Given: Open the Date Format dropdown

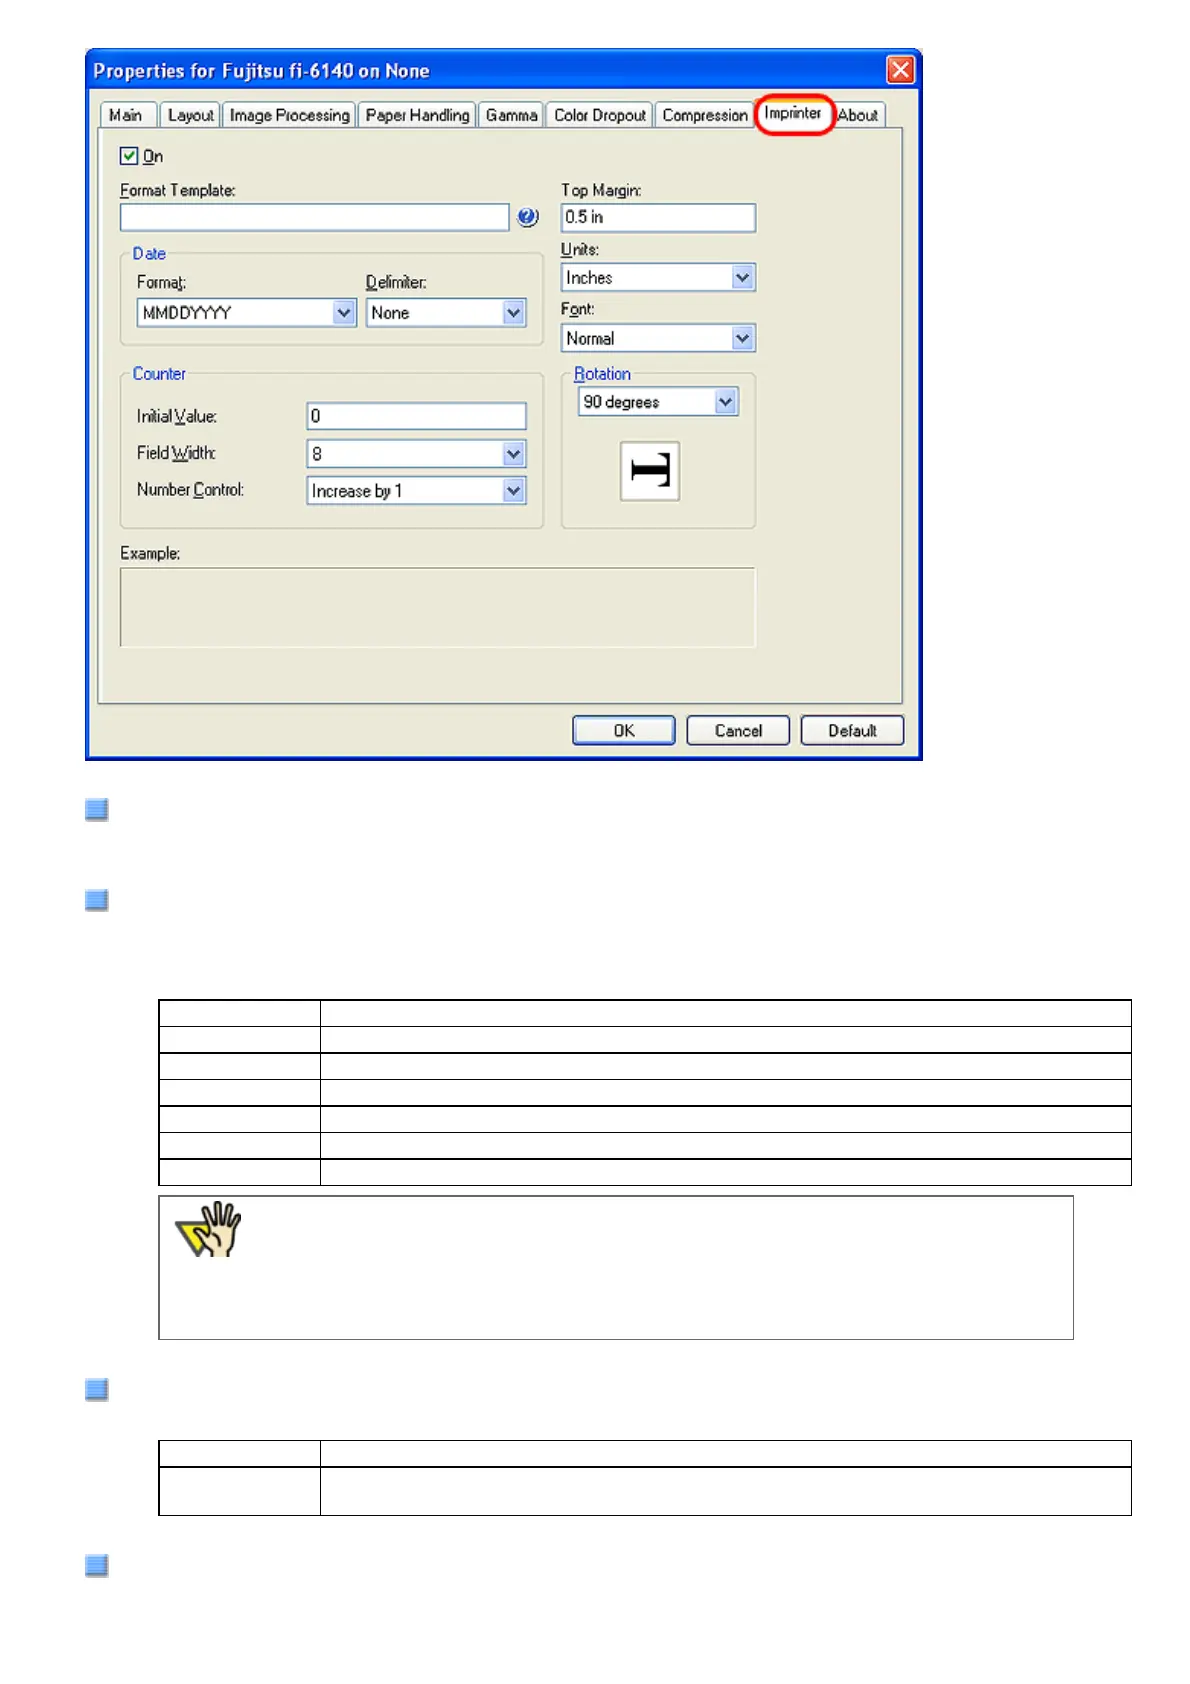Looking at the screenshot, I should click(x=246, y=313).
